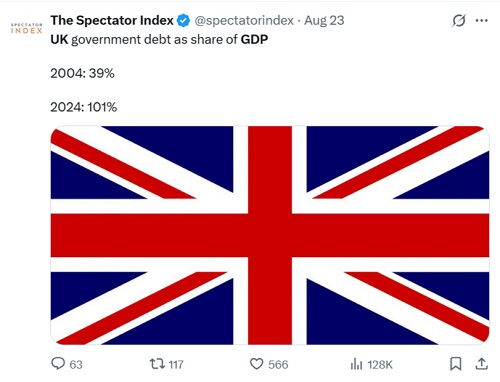Click the retweet icon
This screenshot has height=382, width=500.
(x=157, y=364)
